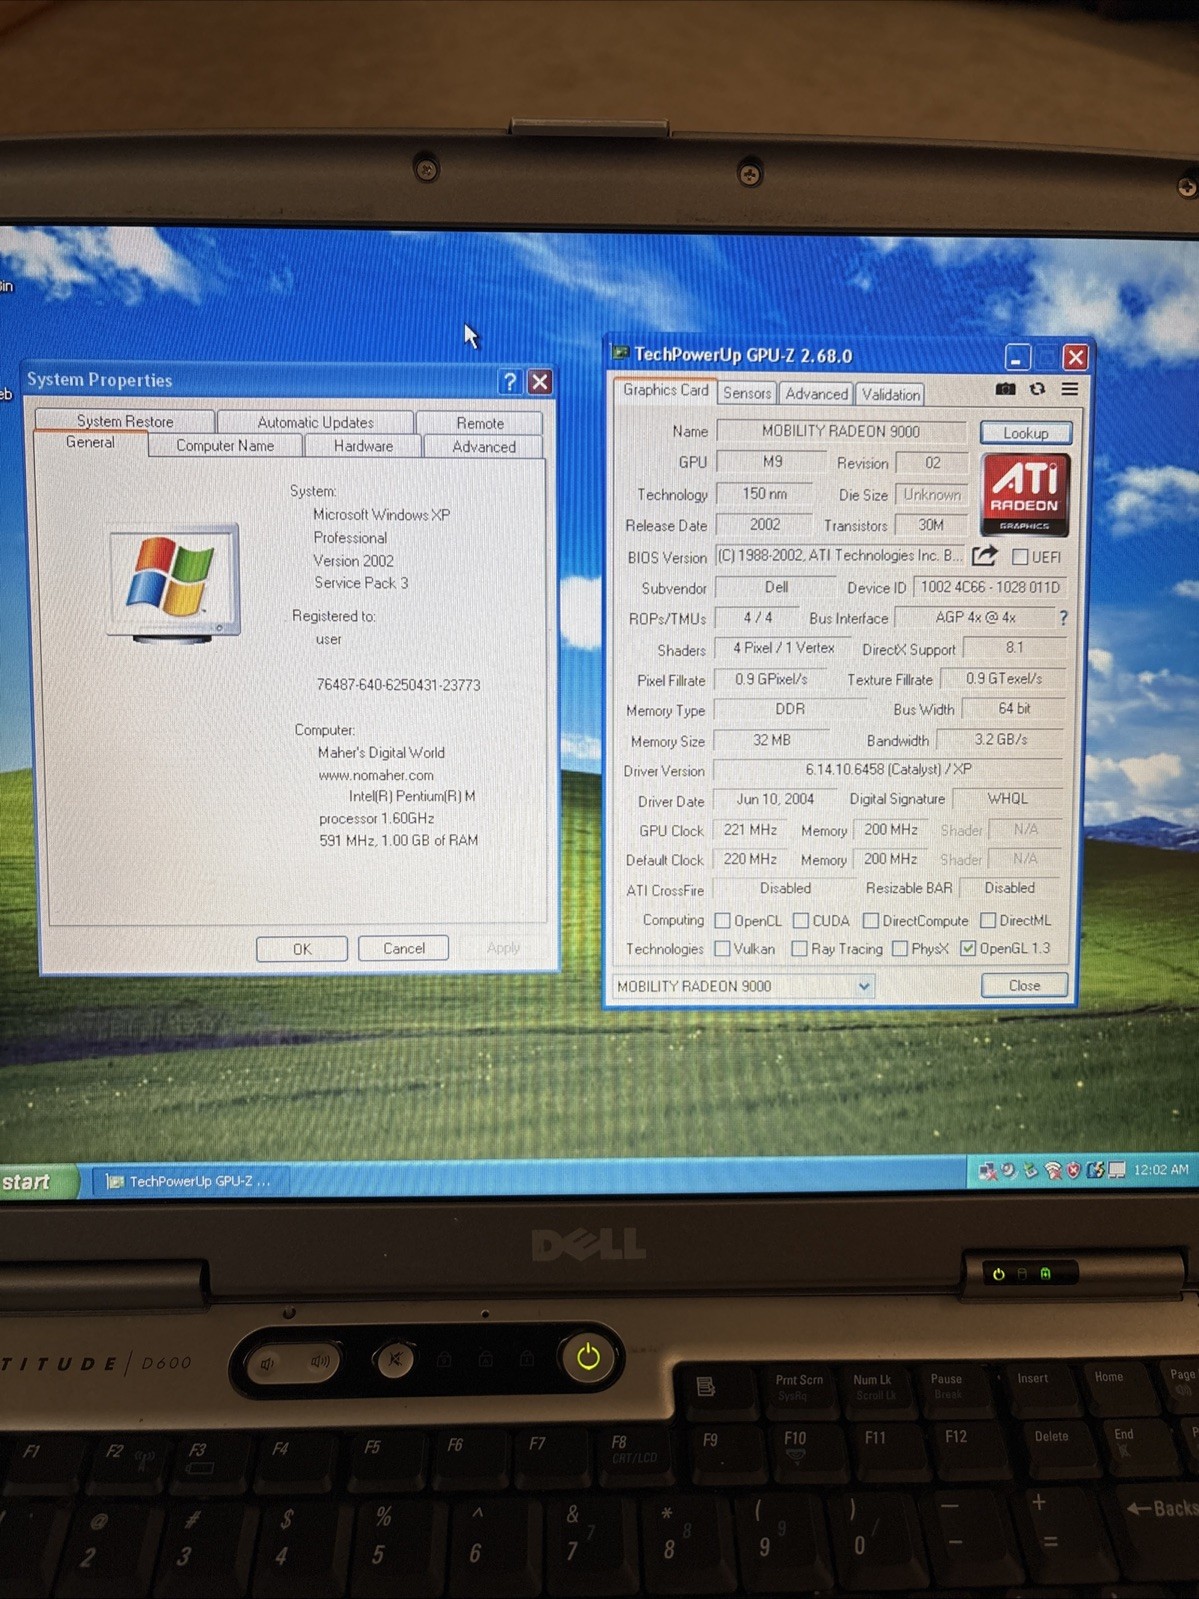Open the Hardware tab in System Properties
The image size is (1199, 1599).
pos(363,446)
